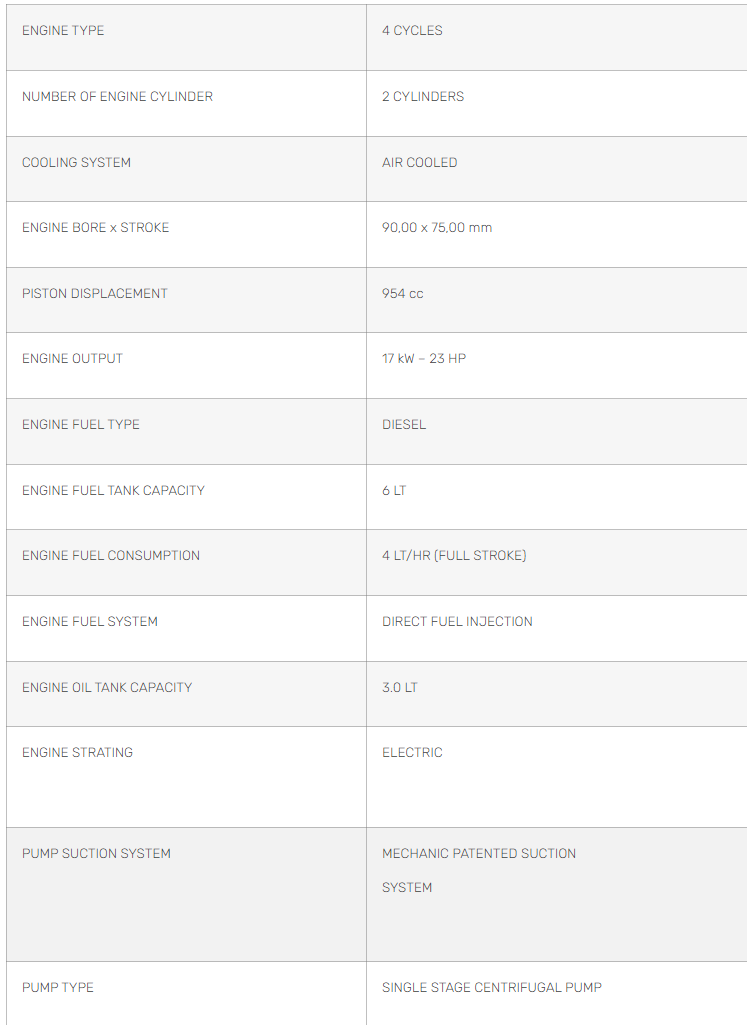Click ENGINE BORE x STROKE label

coord(95,227)
